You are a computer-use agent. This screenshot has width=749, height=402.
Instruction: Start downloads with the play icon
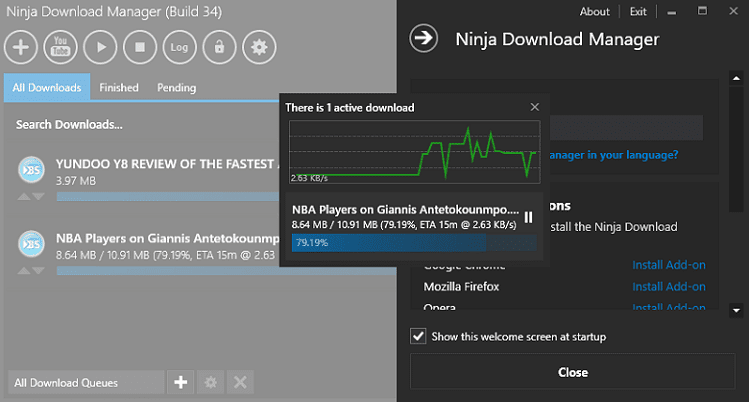pyautogui.click(x=100, y=47)
